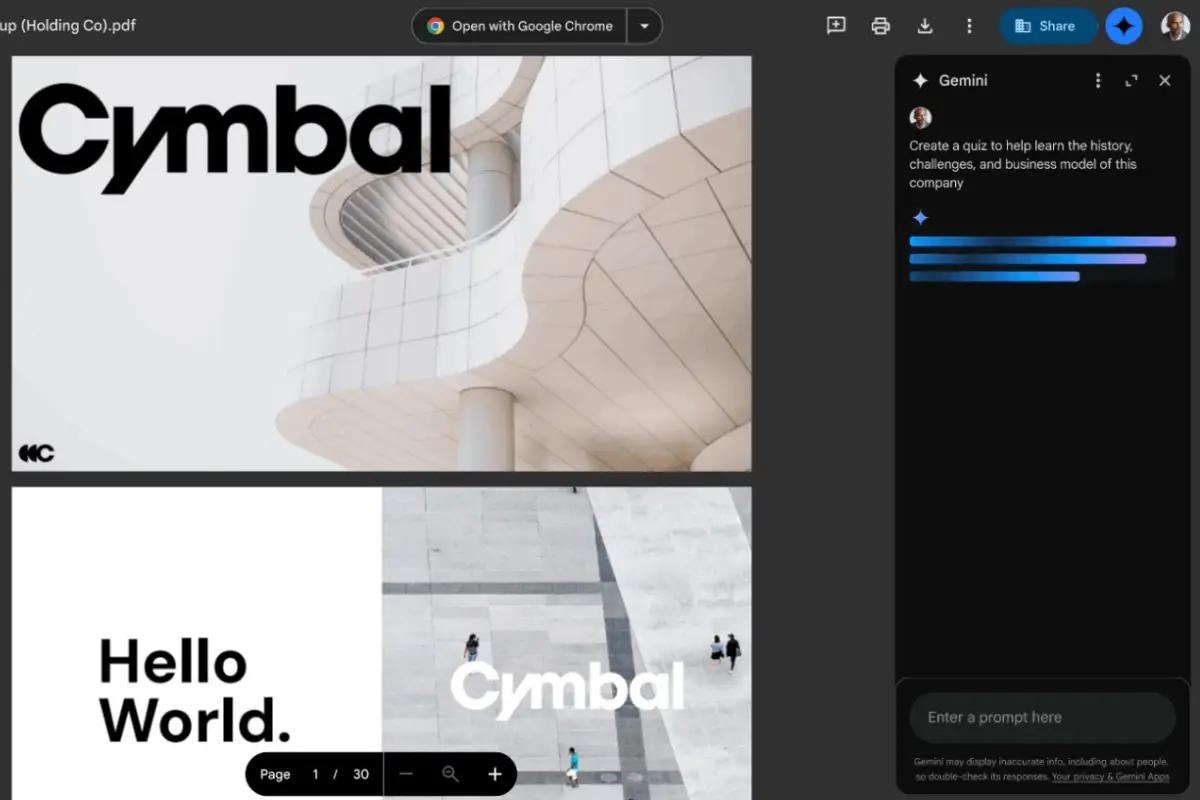Click the add comment icon
This screenshot has height=800, width=1200.
click(x=836, y=26)
